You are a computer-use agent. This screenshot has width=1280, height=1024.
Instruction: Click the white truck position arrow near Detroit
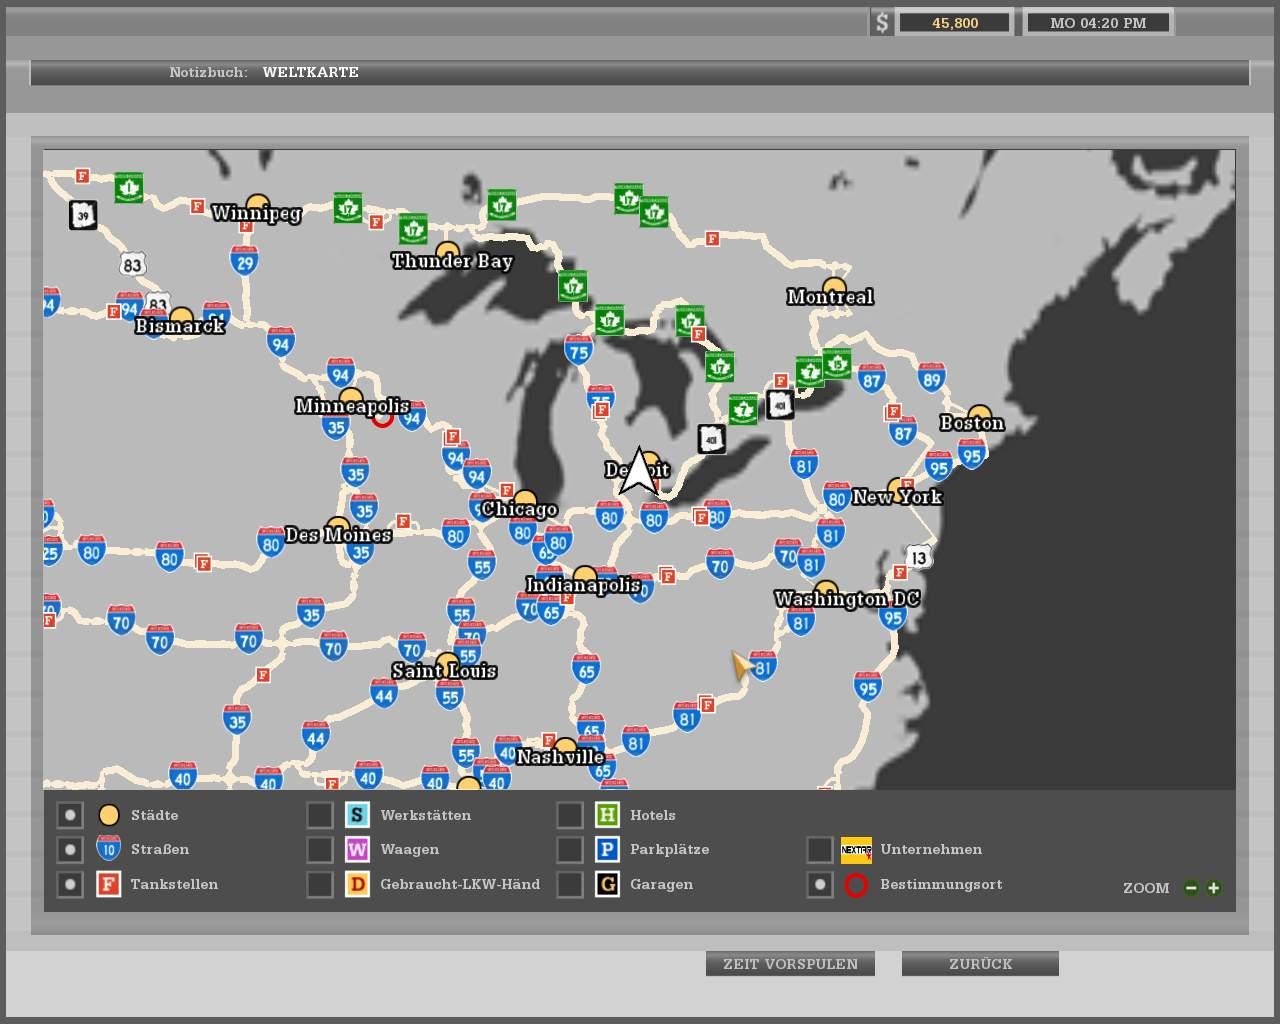click(x=638, y=471)
